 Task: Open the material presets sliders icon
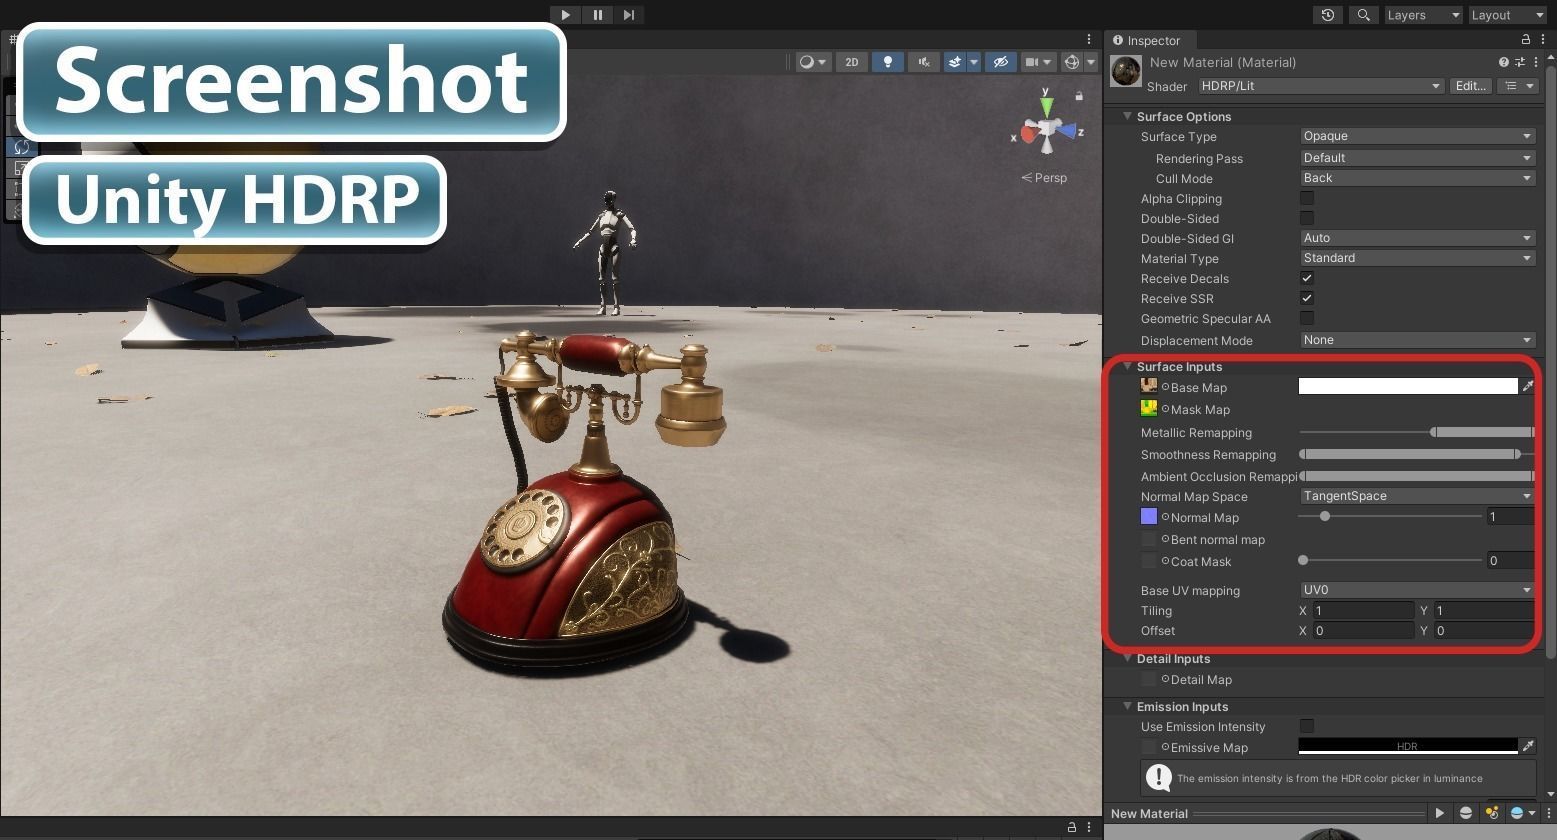(1519, 62)
